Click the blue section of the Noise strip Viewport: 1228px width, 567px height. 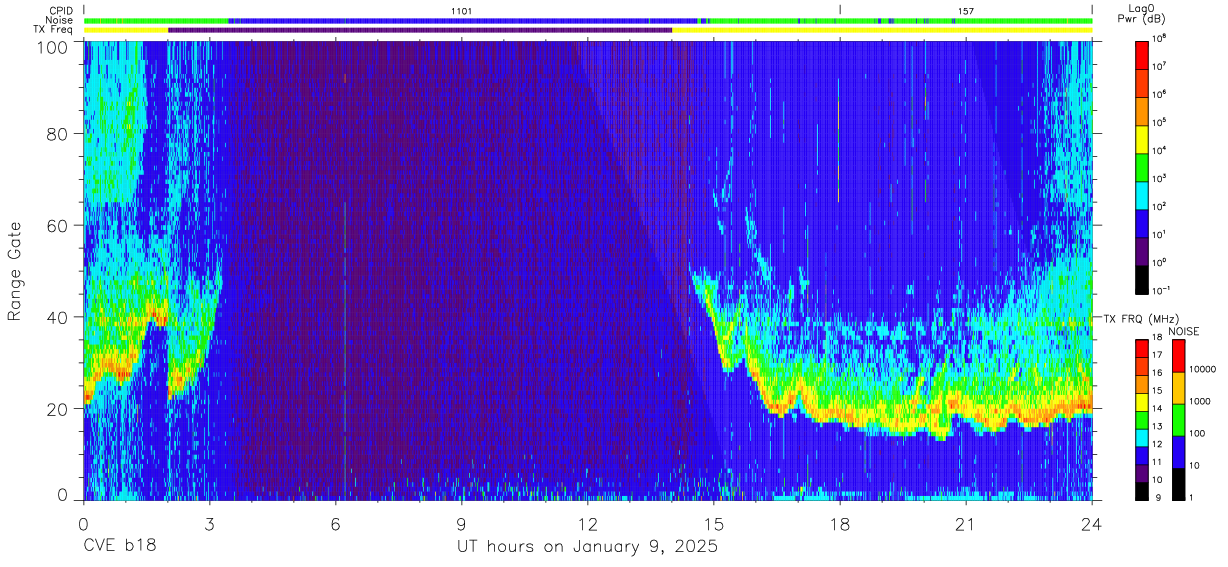462,20
